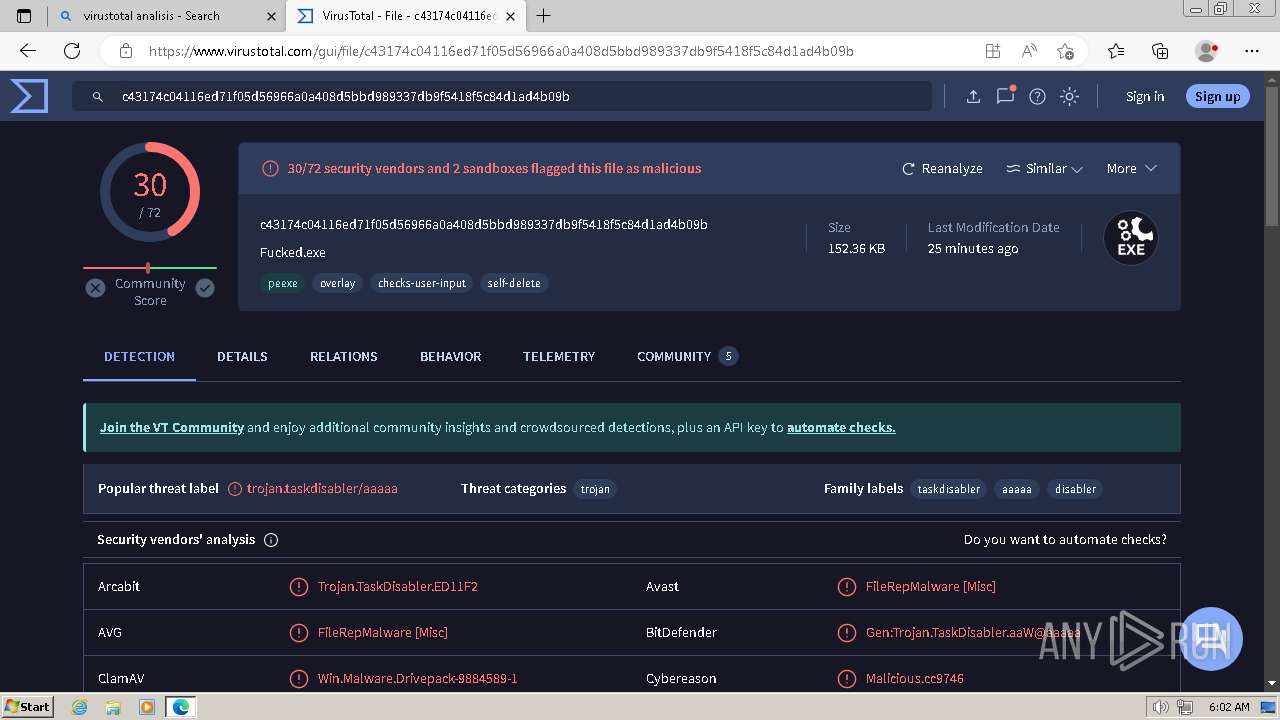Switch to the COMMUNITY tab

pyautogui.click(x=687, y=357)
